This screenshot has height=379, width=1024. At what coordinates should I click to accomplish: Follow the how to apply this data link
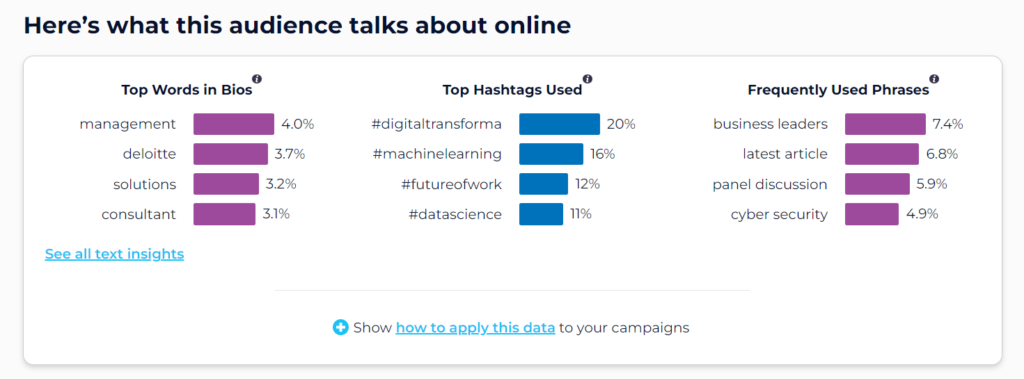475,327
